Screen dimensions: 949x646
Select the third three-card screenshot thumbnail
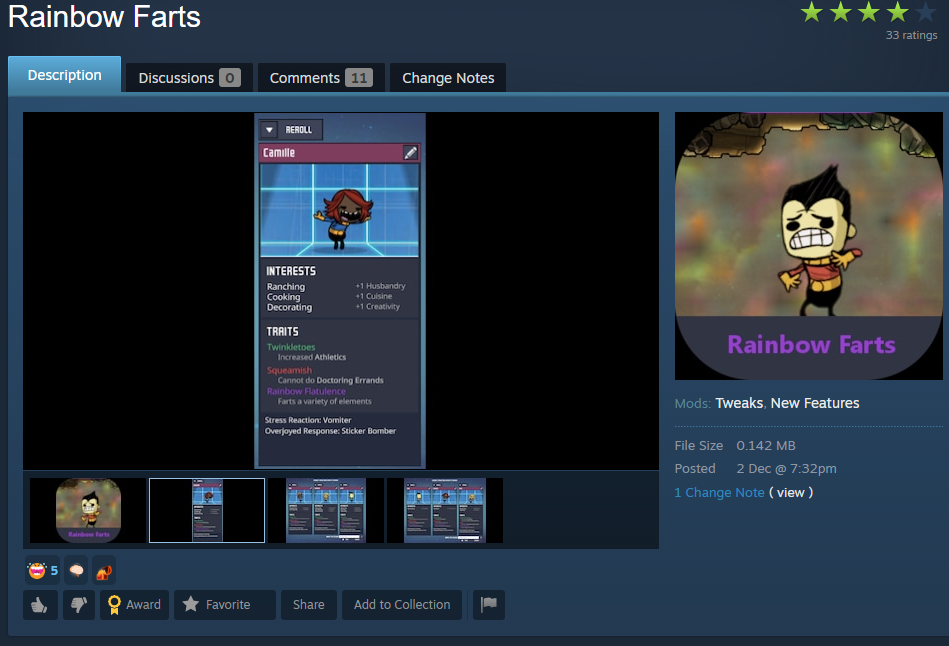[x=326, y=510]
